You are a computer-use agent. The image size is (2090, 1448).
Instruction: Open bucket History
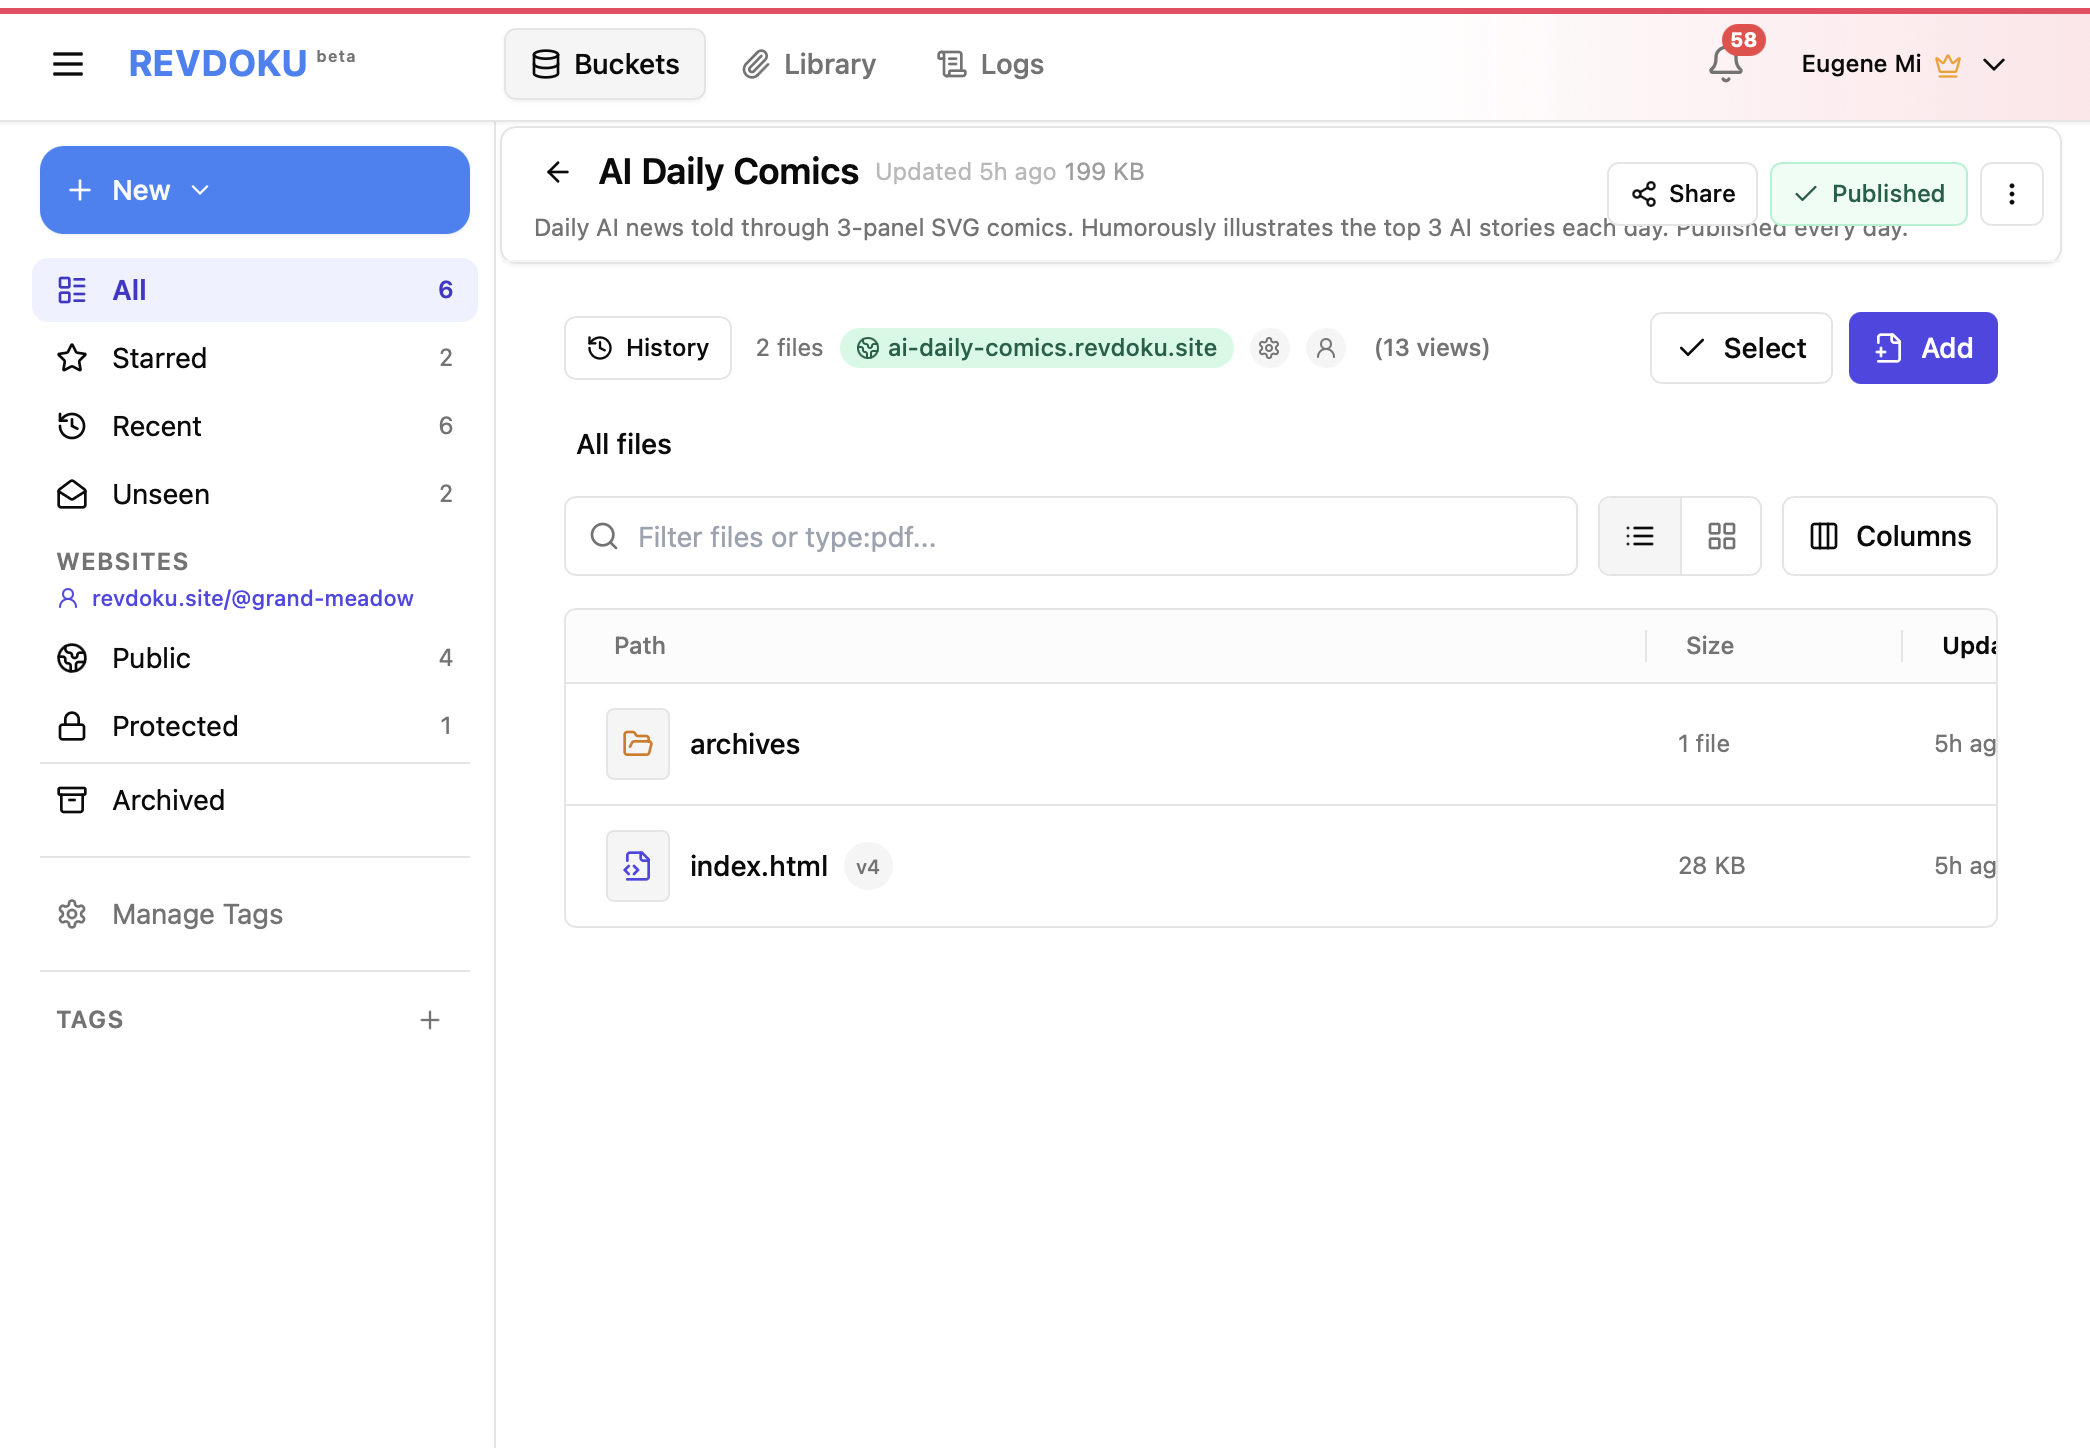(x=648, y=348)
